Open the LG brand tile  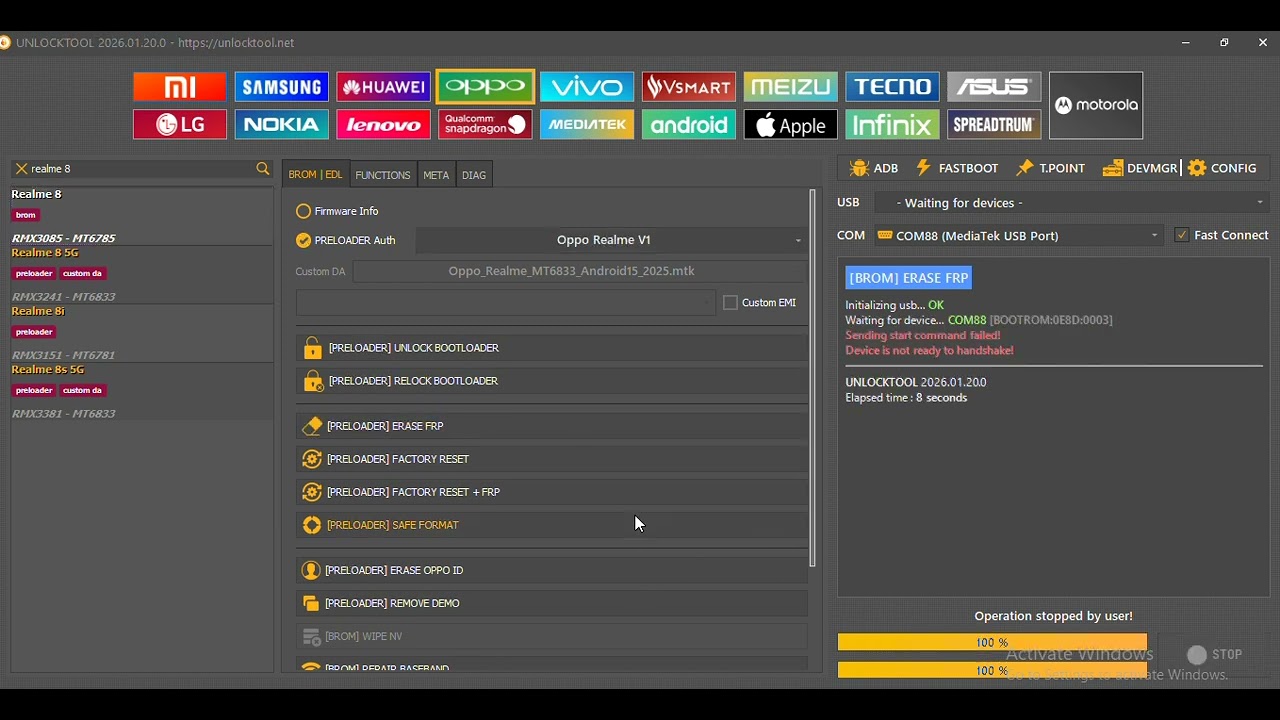click(x=180, y=124)
